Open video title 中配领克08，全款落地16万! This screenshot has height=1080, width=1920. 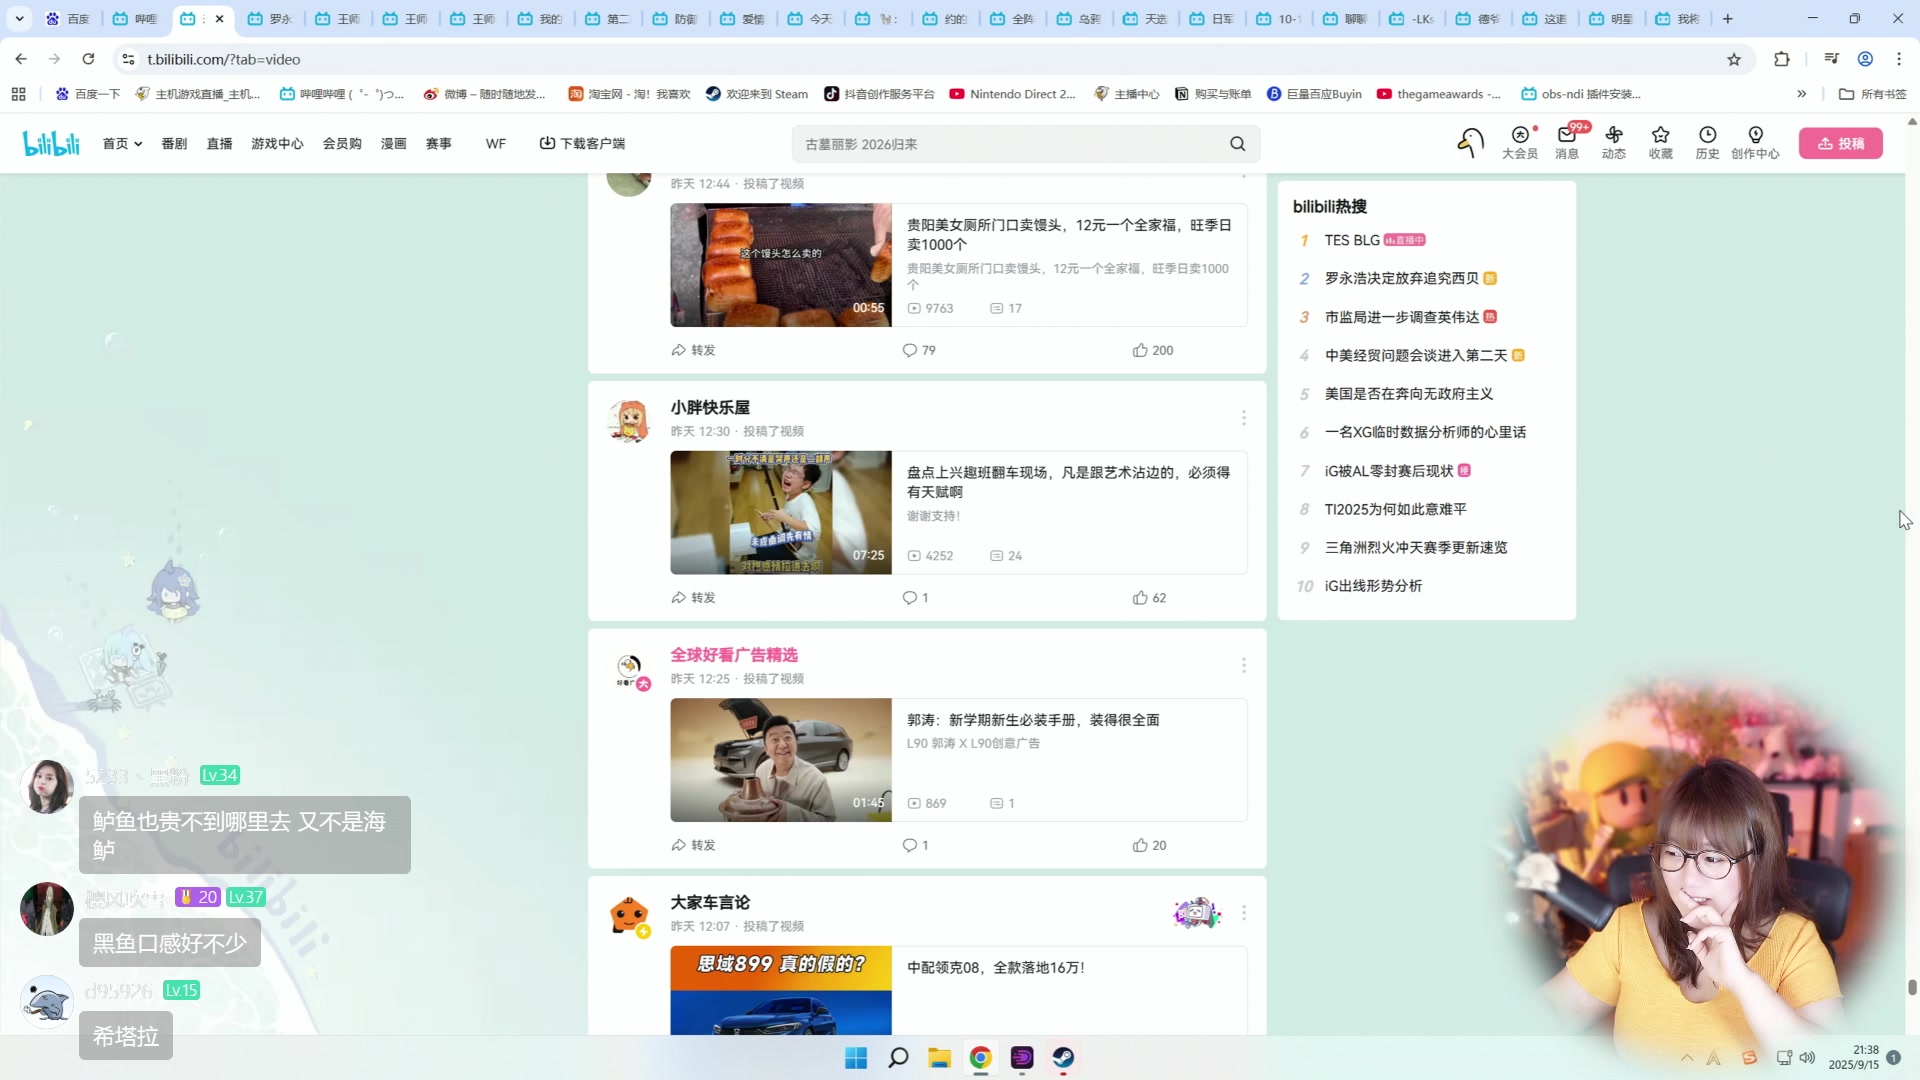point(995,968)
